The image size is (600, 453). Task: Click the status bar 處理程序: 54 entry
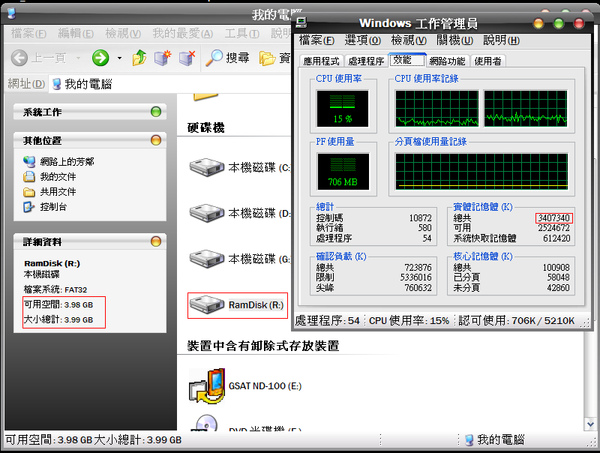328,321
